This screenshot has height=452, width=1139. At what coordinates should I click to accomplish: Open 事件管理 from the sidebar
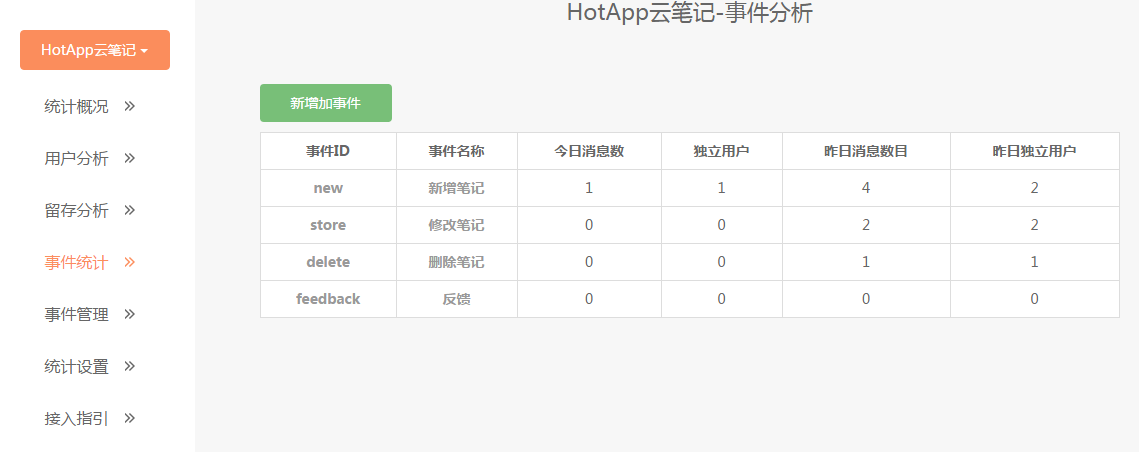[x=77, y=314]
